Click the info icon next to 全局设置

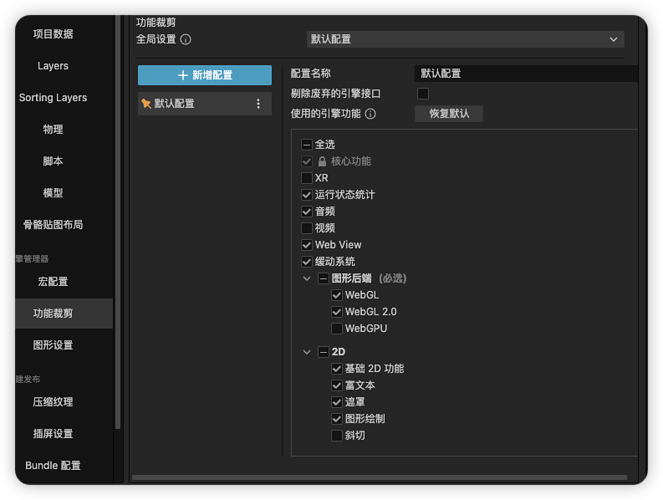tap(186, 39)
